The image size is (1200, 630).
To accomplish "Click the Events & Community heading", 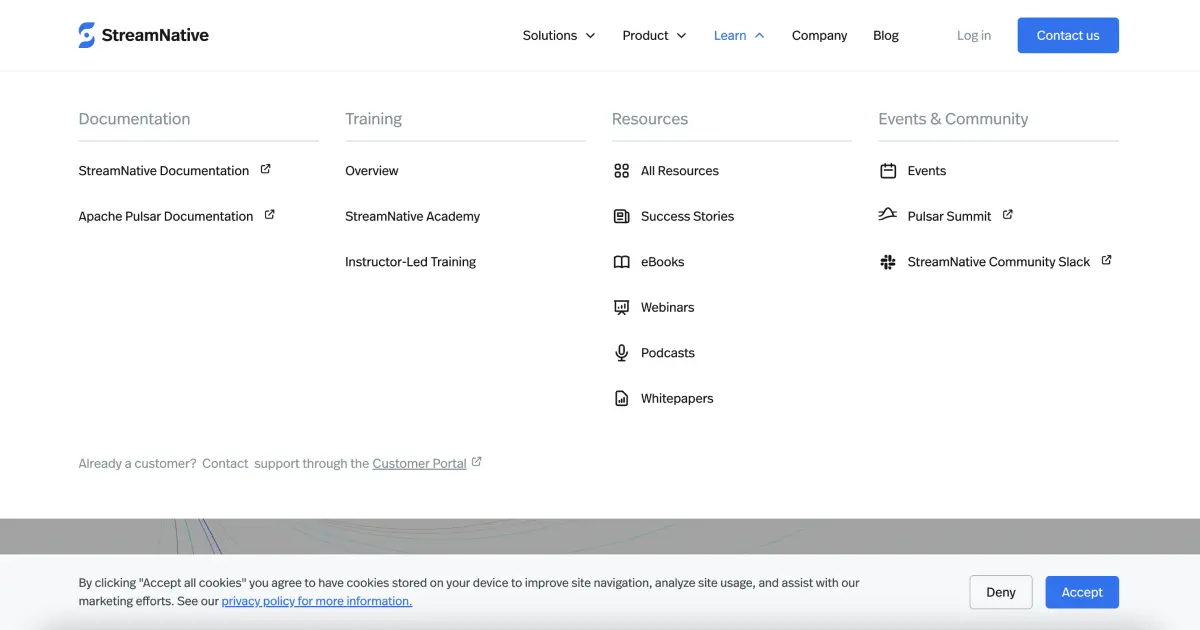I will click(x=953, y=119).
